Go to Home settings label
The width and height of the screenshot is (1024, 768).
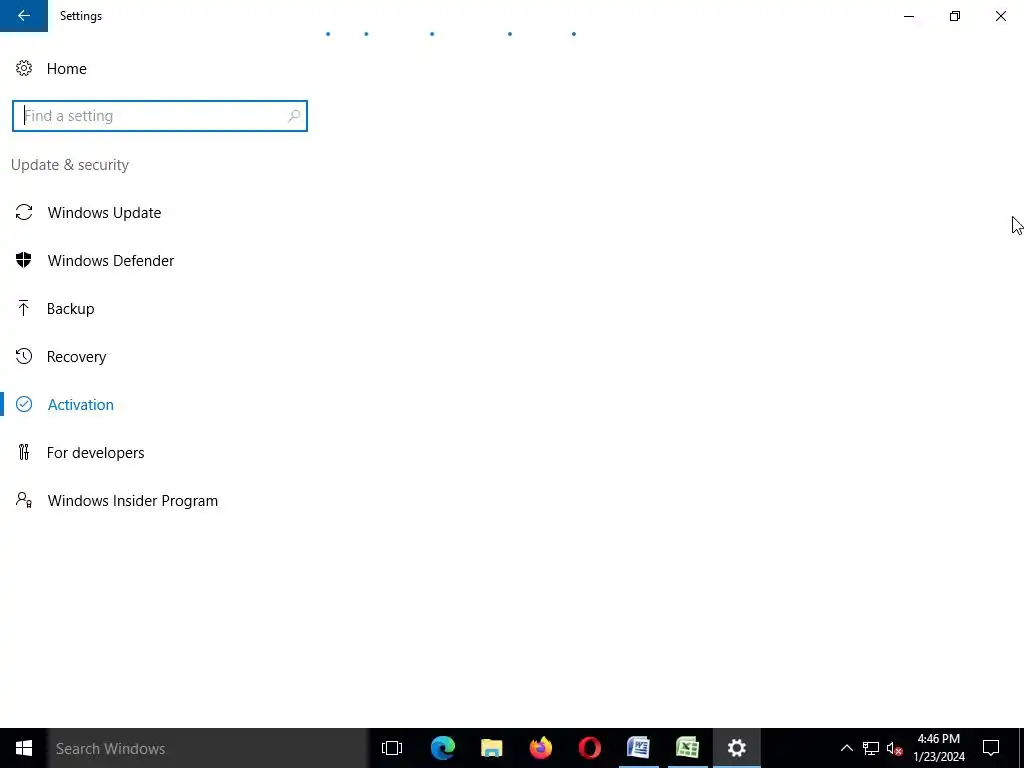point(67,69)
